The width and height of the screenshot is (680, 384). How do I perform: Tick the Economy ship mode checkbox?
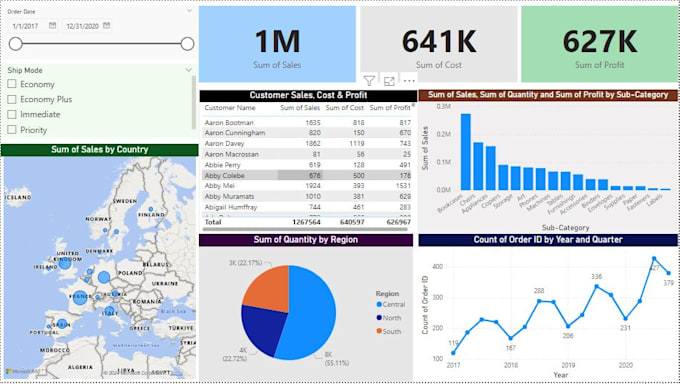pos(12,84)
